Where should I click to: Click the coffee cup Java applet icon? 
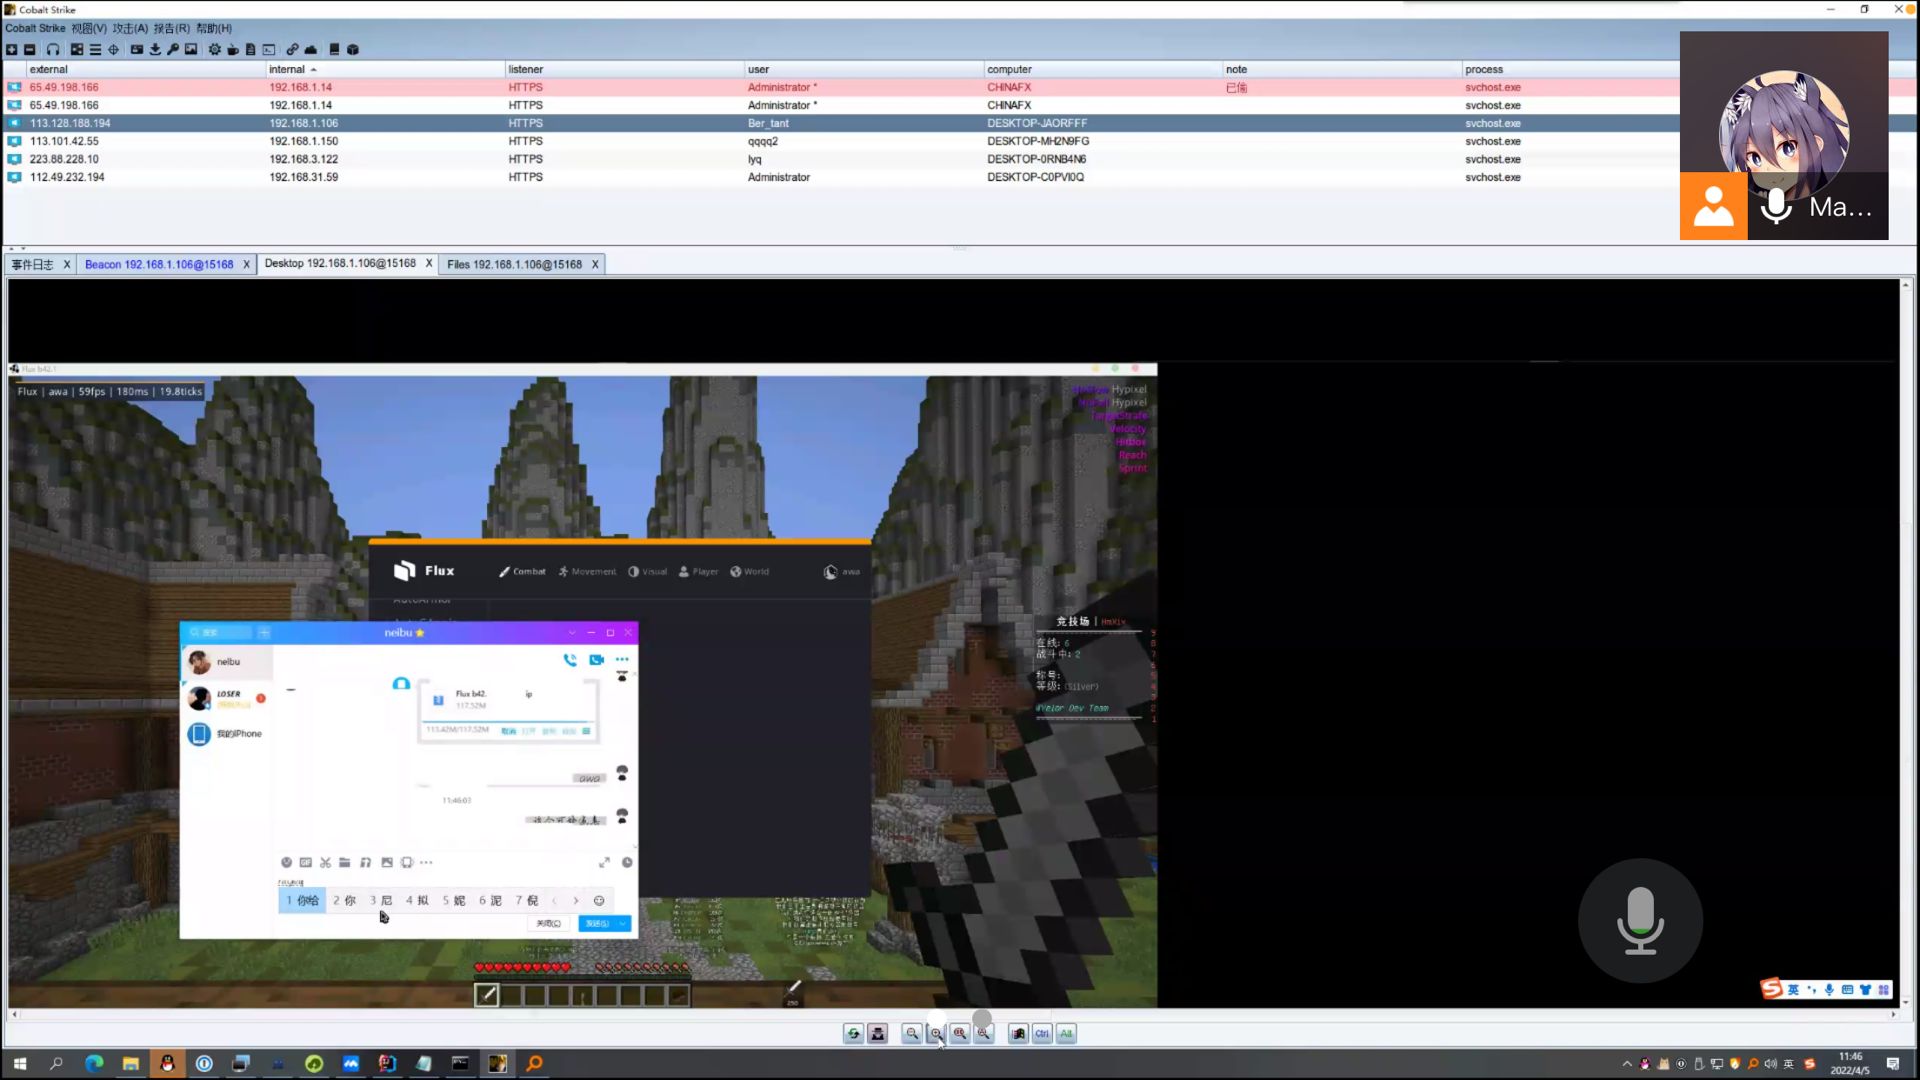(233, 49)
